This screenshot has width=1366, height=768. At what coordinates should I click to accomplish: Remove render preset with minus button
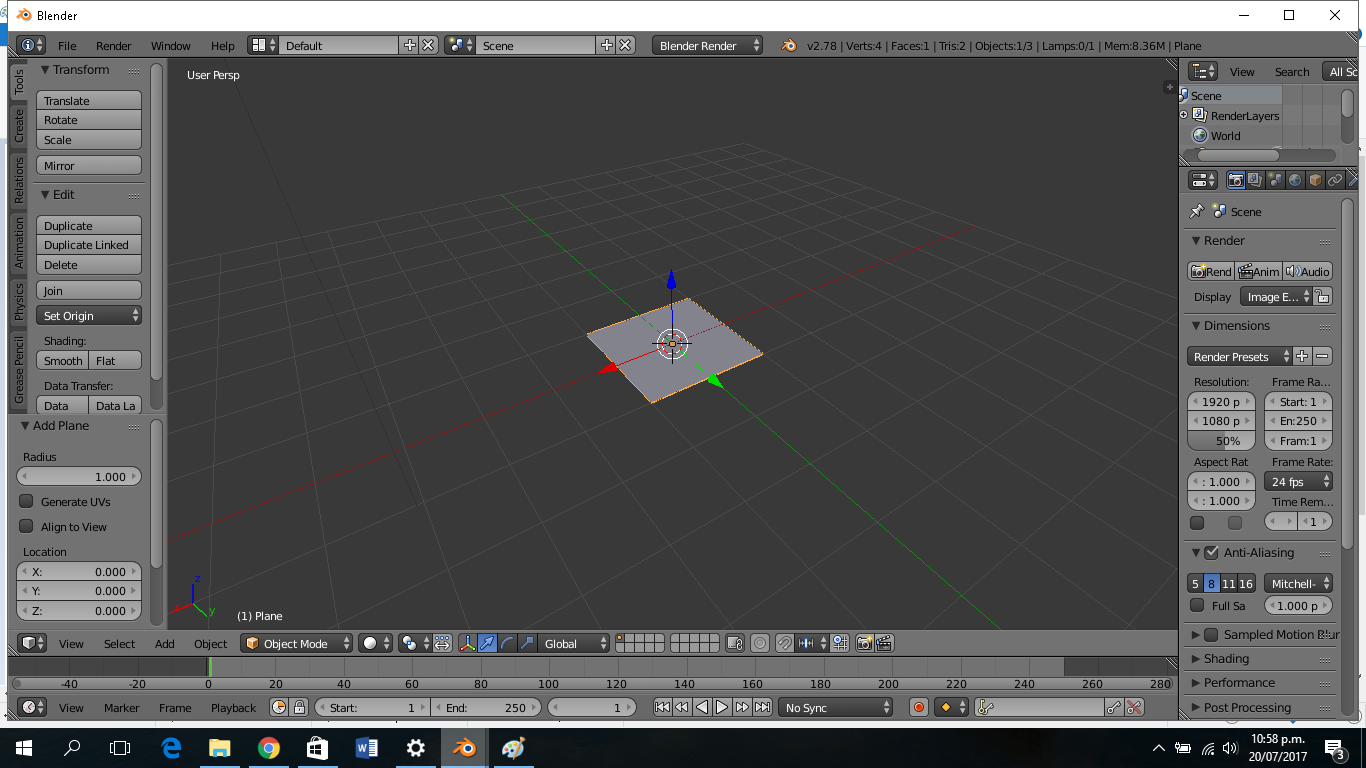click(x=1322, y=357)
